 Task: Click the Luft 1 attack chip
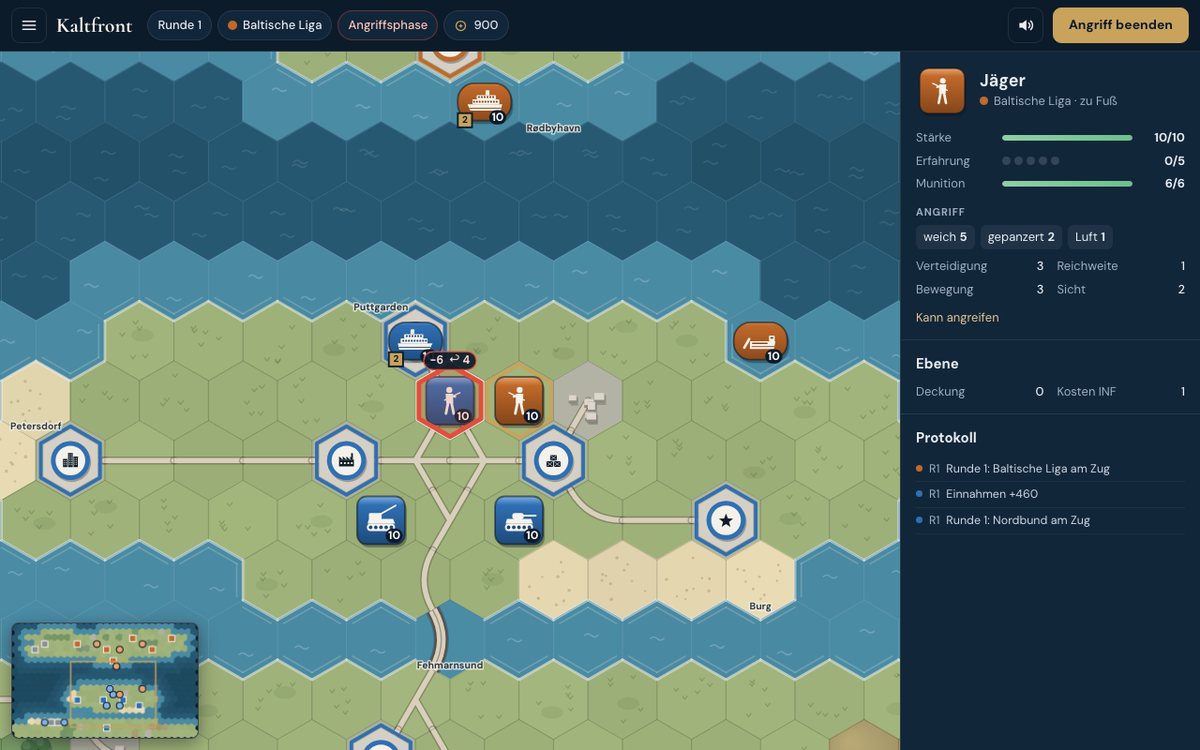pos(1090,237)
